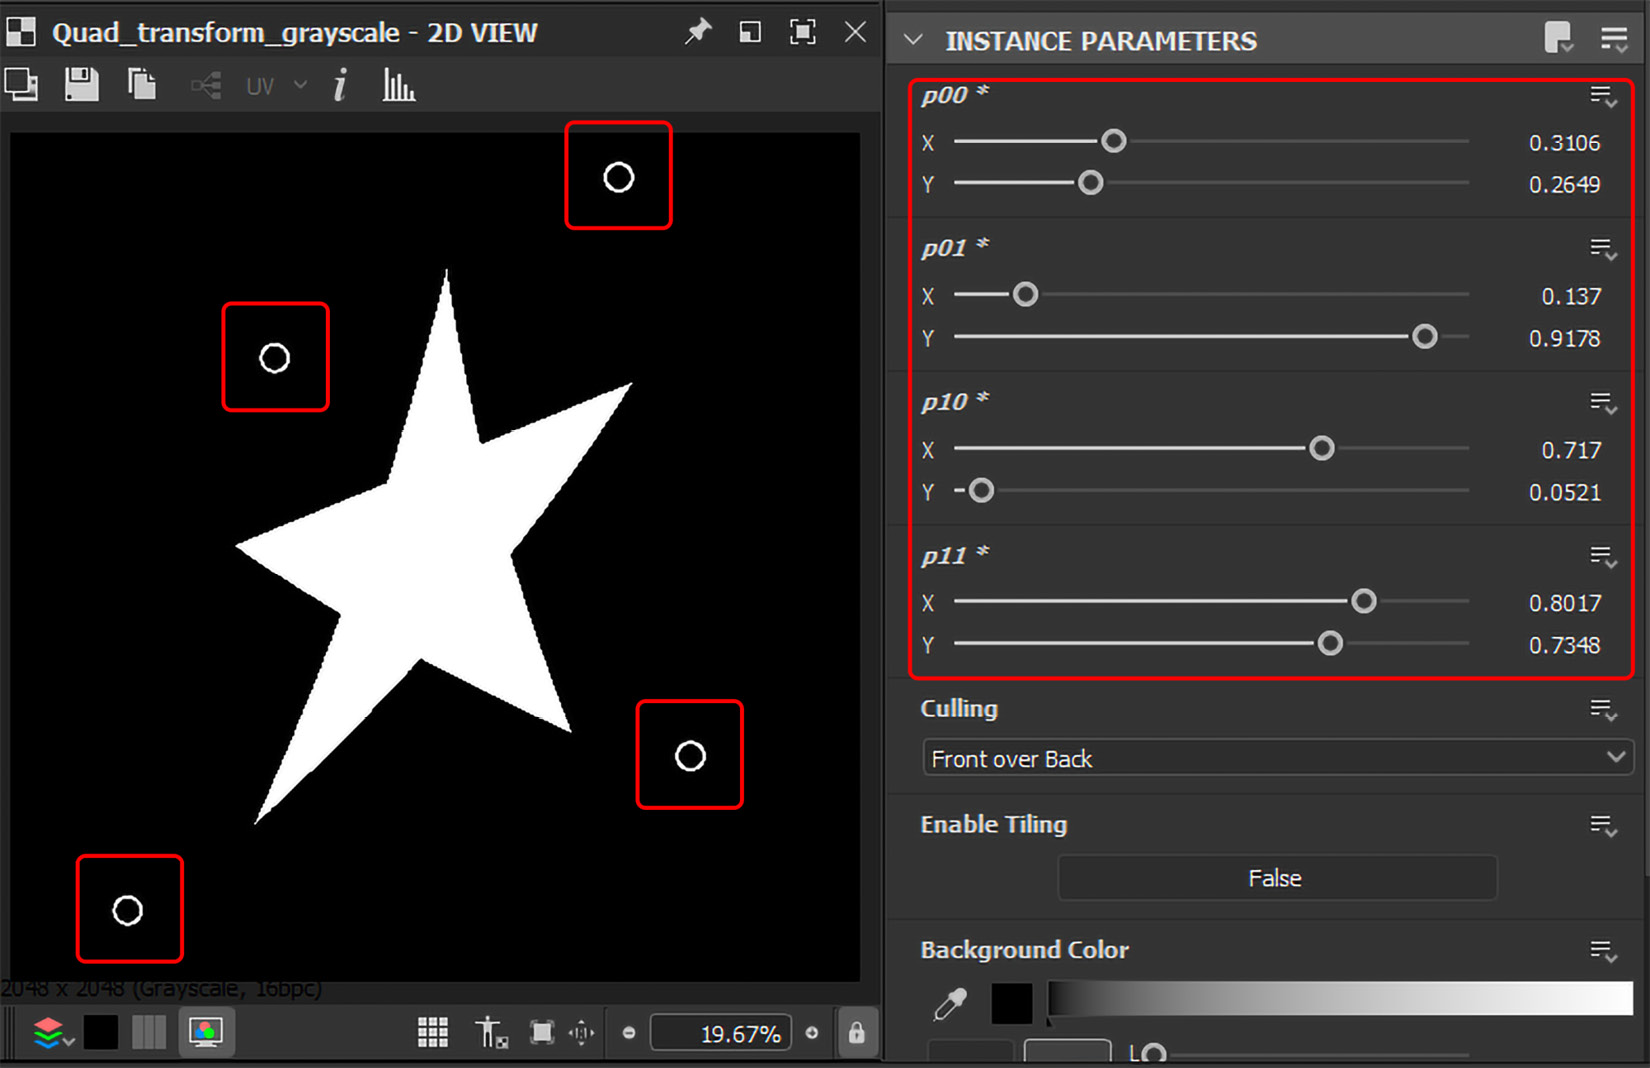Fit image to view icon

tap(541, 1032)
